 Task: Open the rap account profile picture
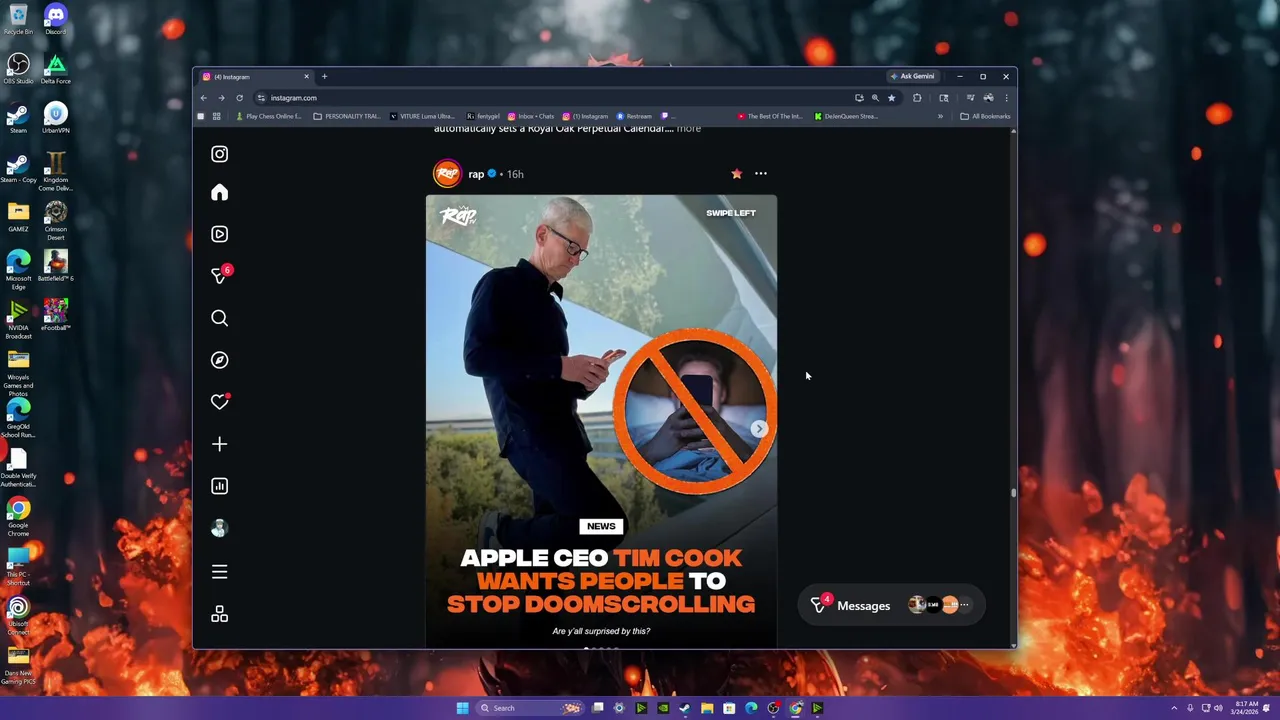click(x=447, y=174)
